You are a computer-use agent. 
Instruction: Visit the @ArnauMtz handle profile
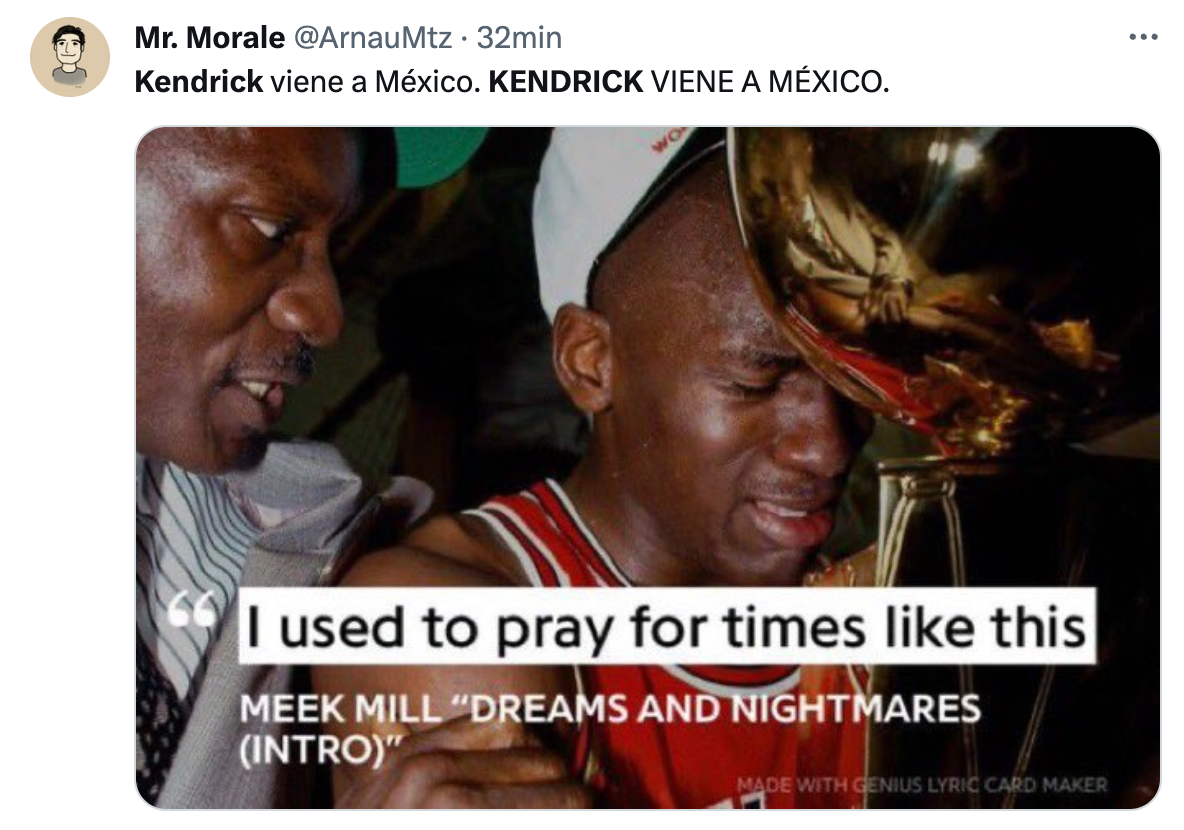click(372, 37)
